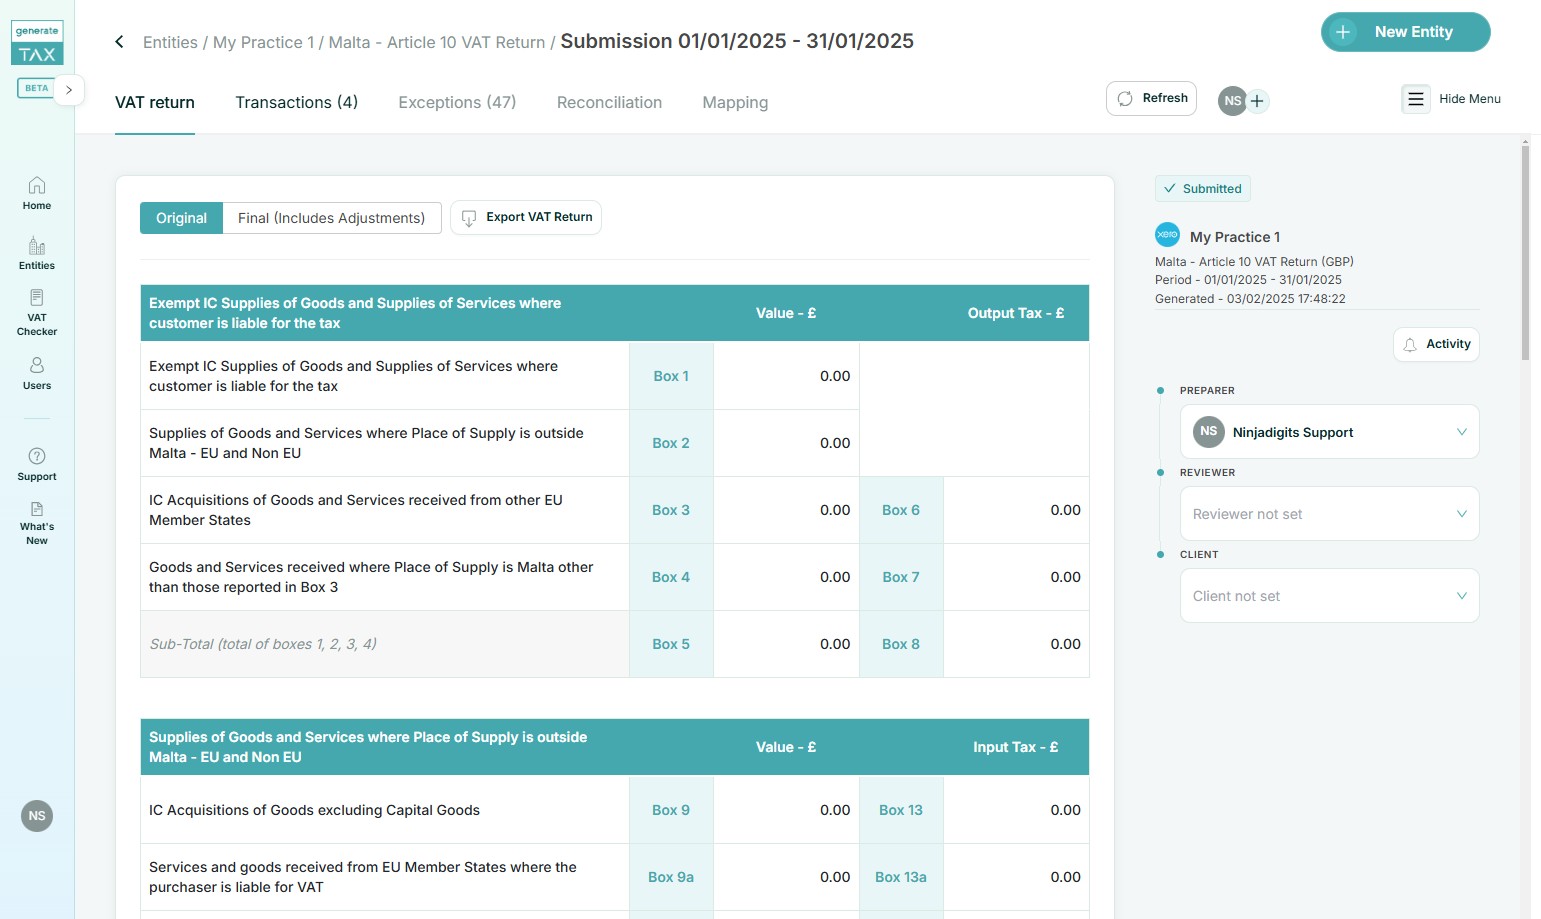Click the Box 1 reference cell

(x=671, y=376)
